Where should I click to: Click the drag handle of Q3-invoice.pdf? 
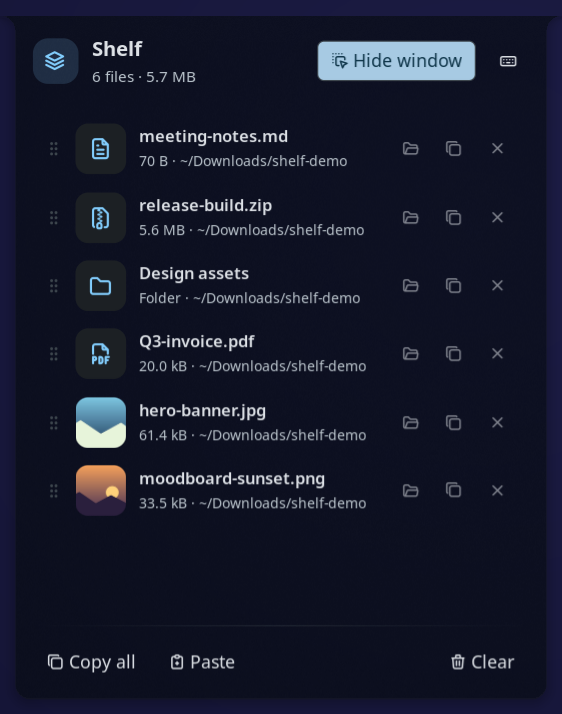coord(54,353)
